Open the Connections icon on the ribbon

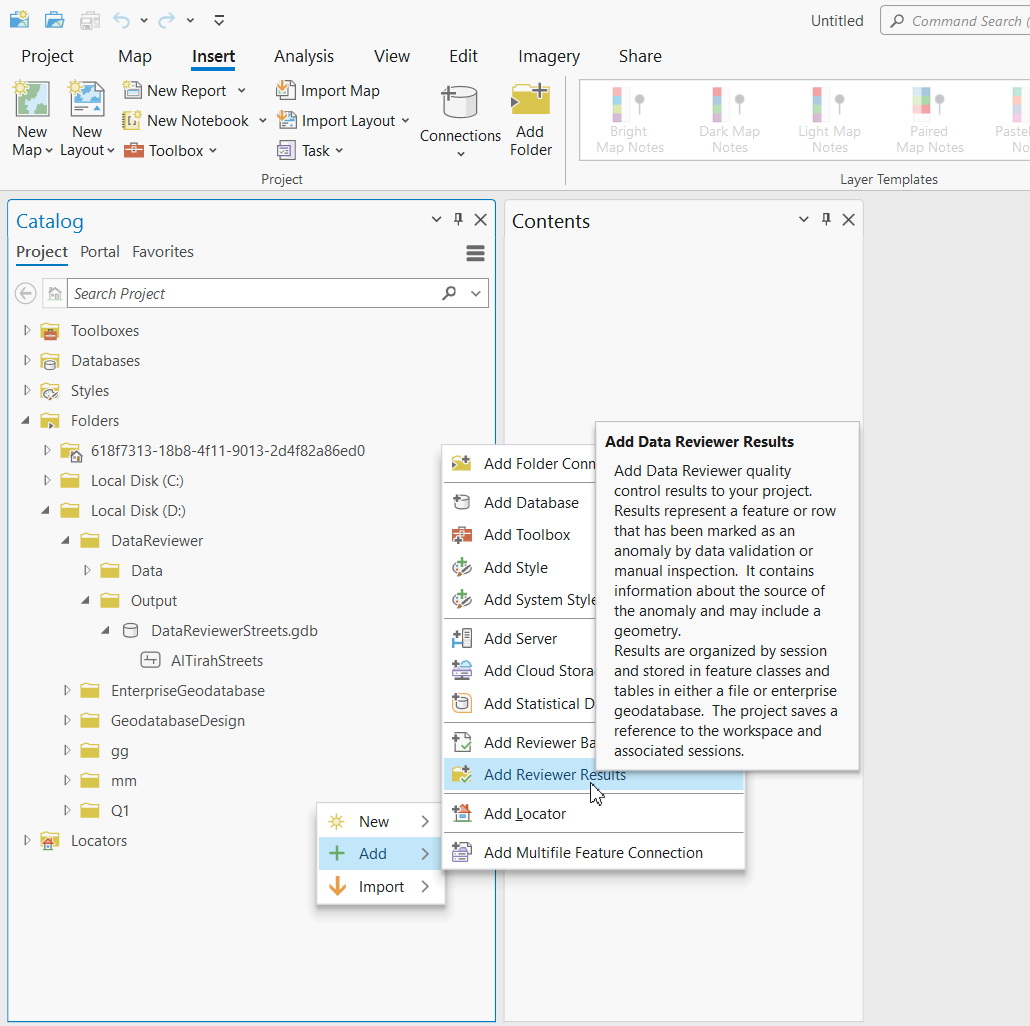point(459,117)
